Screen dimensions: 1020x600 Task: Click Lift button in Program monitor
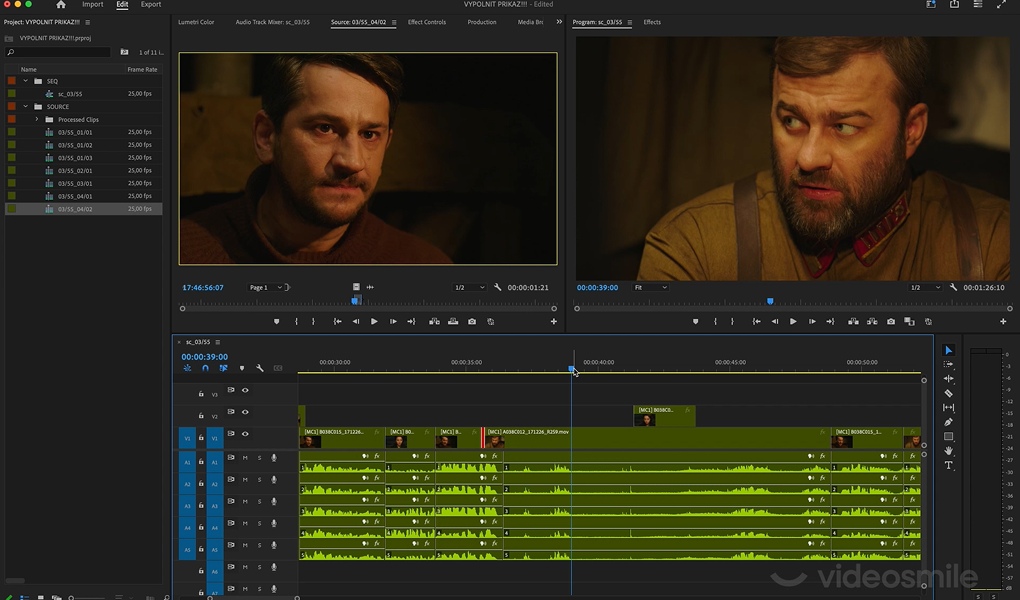tap(853, 321)
